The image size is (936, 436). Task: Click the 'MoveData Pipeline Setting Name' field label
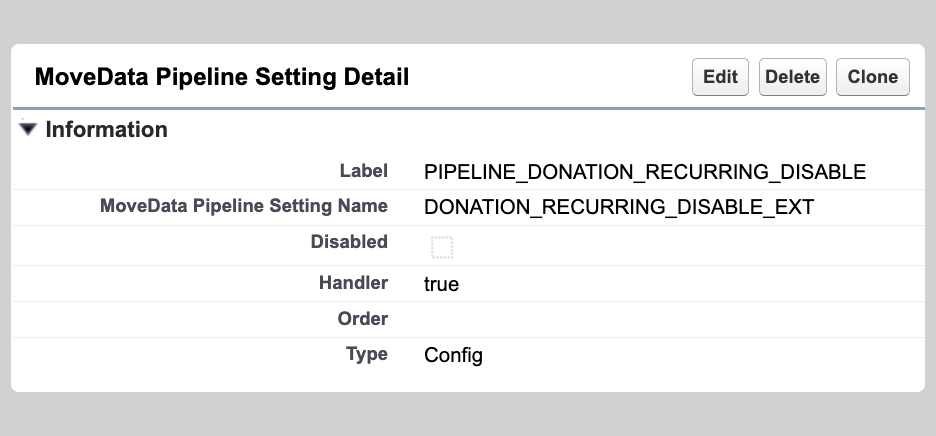pyautogui.click(x=243, y=207)
